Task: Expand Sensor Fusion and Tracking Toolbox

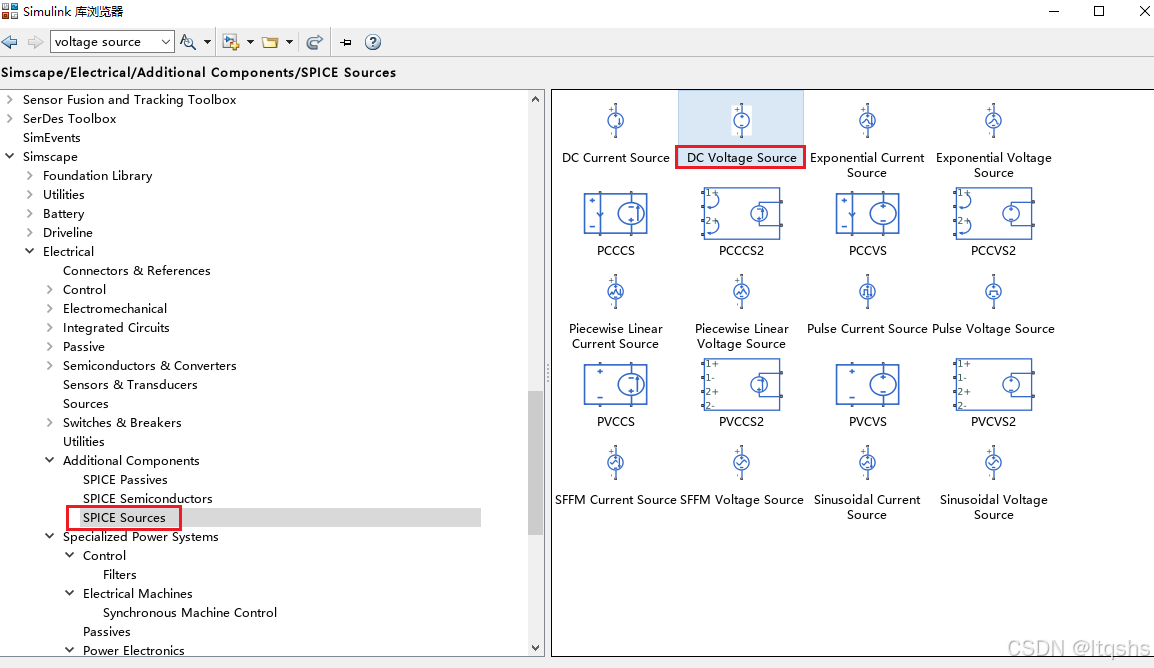Action: click(10, 99)
